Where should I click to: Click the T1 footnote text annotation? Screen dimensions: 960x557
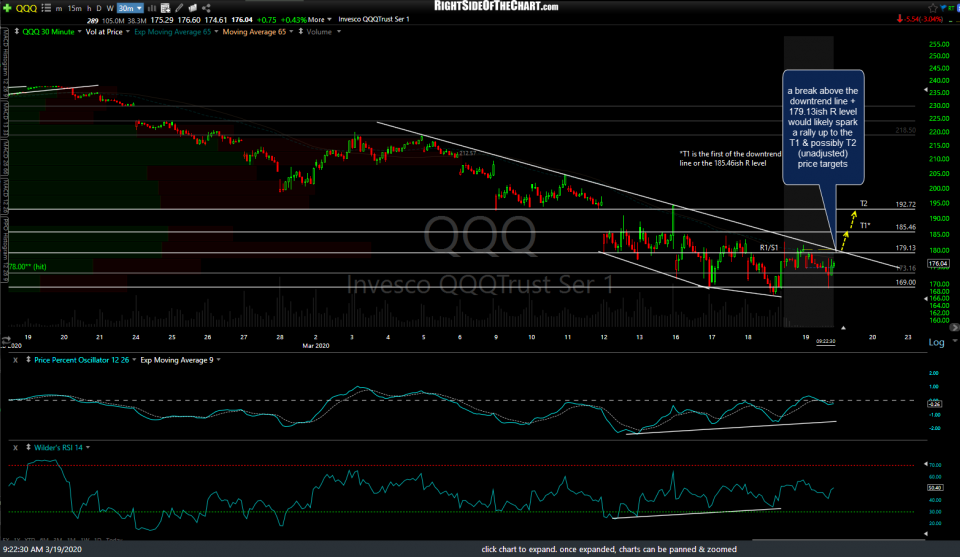[x=730, y=159]
